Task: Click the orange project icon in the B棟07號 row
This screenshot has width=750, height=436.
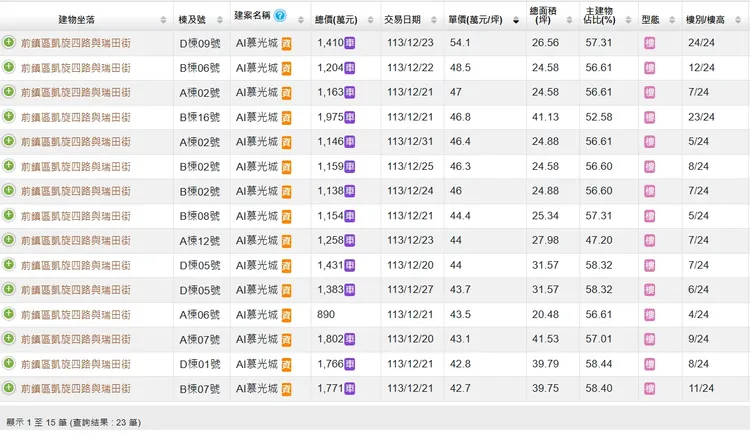Action: pyautogui.click(x=286, y=389)
